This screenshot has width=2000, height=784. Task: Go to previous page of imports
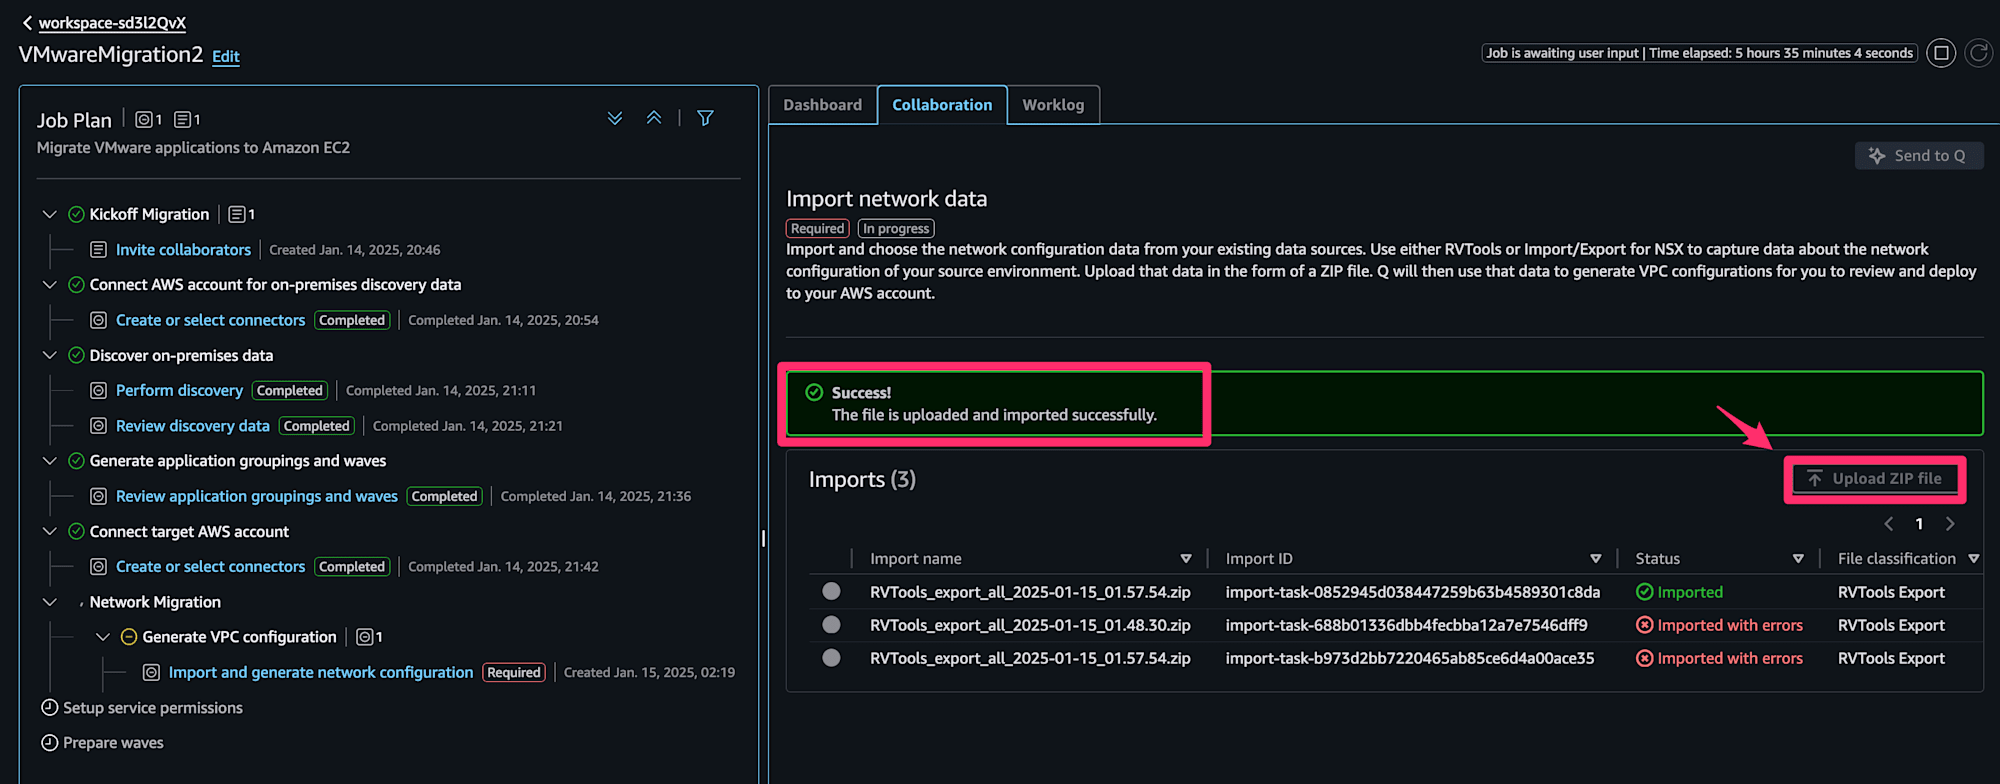pos(1889,524)
